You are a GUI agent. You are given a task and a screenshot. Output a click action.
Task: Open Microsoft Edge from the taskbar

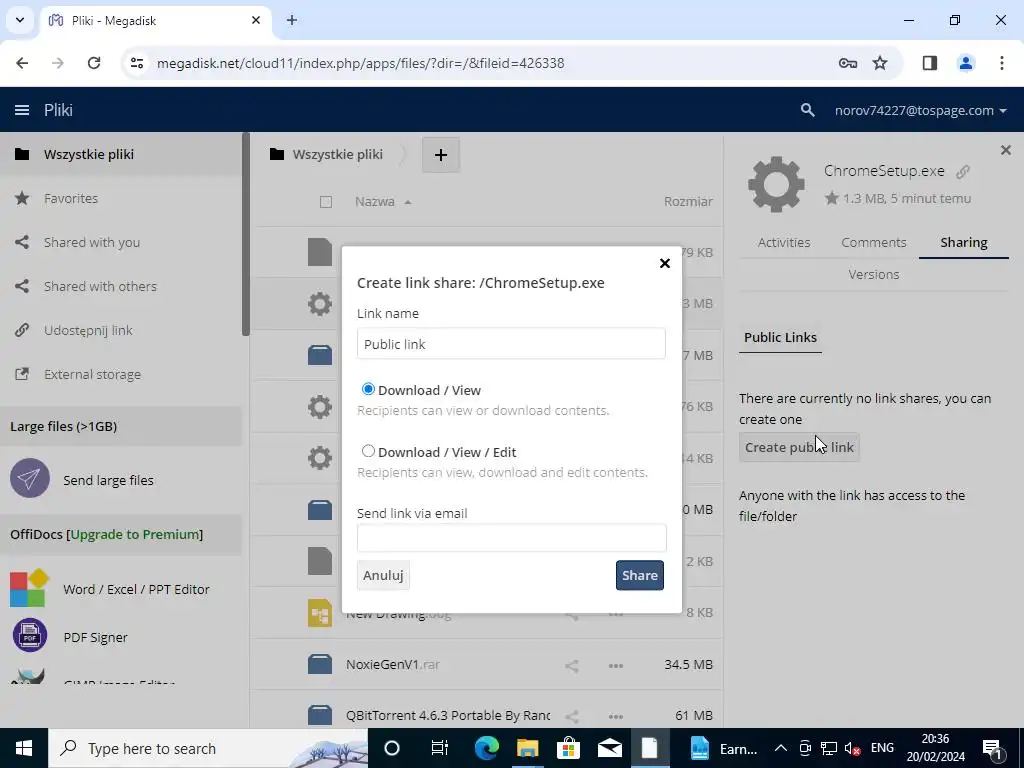[487, 748]
